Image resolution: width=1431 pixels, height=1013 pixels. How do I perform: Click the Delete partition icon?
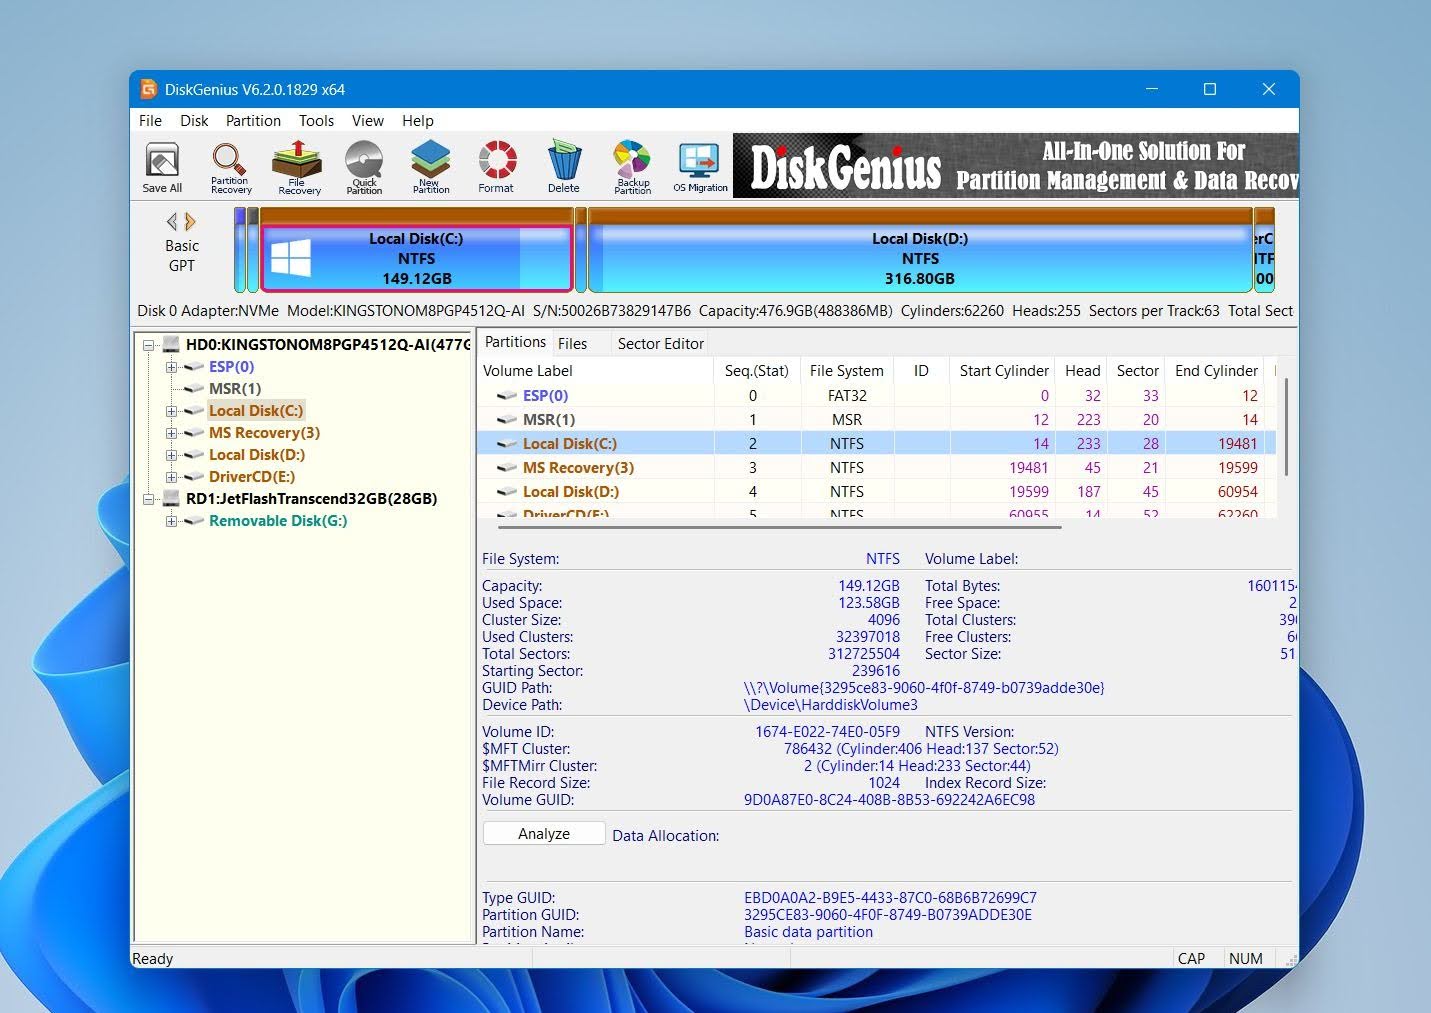[x=564, y=166]
